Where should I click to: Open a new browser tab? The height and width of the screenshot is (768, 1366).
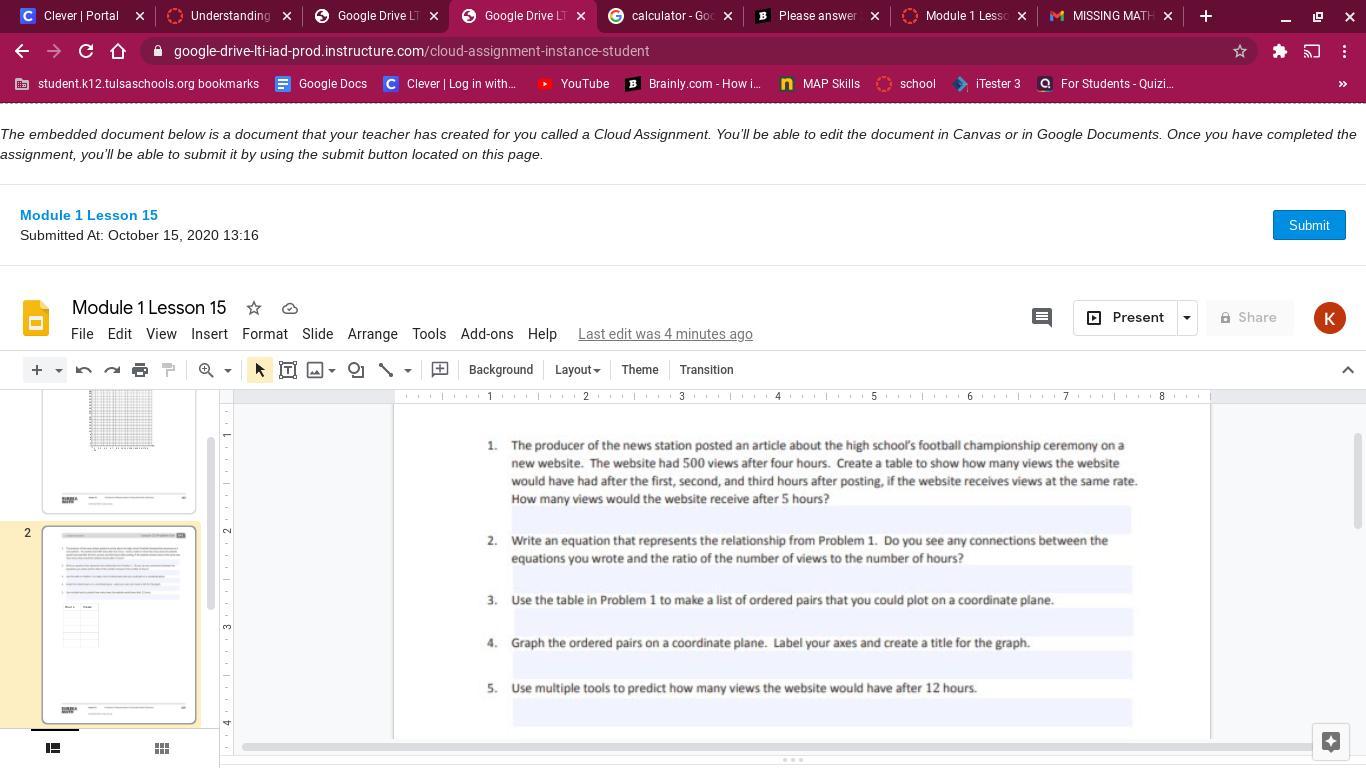coord(1206,16)
